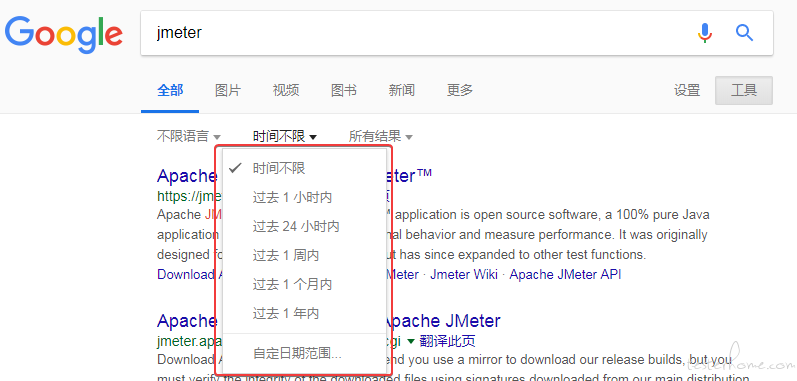Expand the 所有结果 filter dropdown
This screenshot has height=381, width=797.
[x=380, y=136]
